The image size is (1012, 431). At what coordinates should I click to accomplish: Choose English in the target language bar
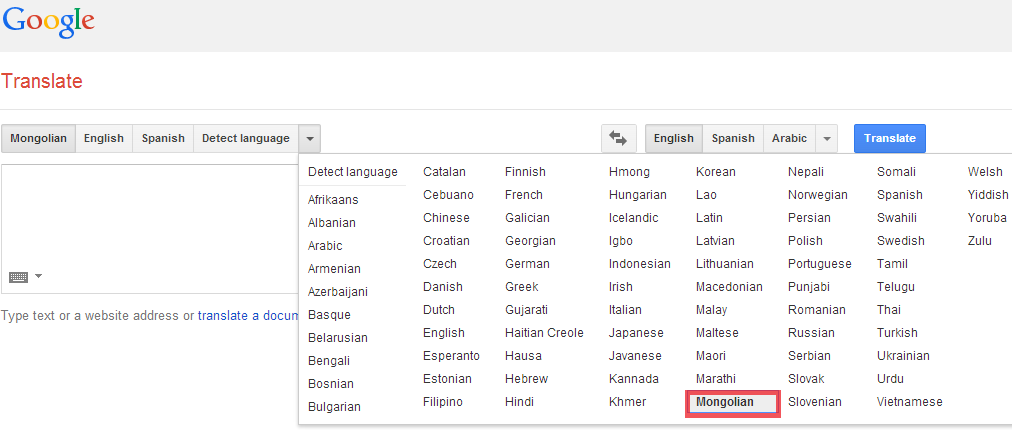tap(673, 139)
